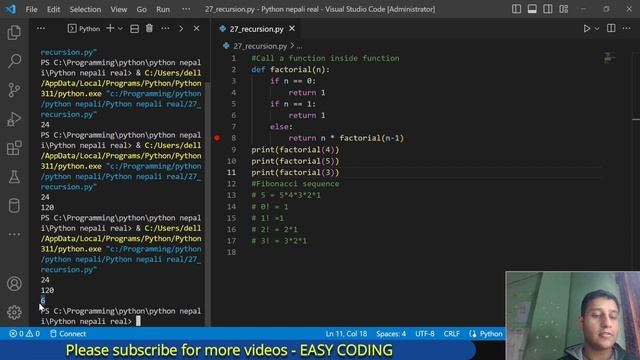
Task: Open the Explorer view in activity bar
Action: click(14, 33)
